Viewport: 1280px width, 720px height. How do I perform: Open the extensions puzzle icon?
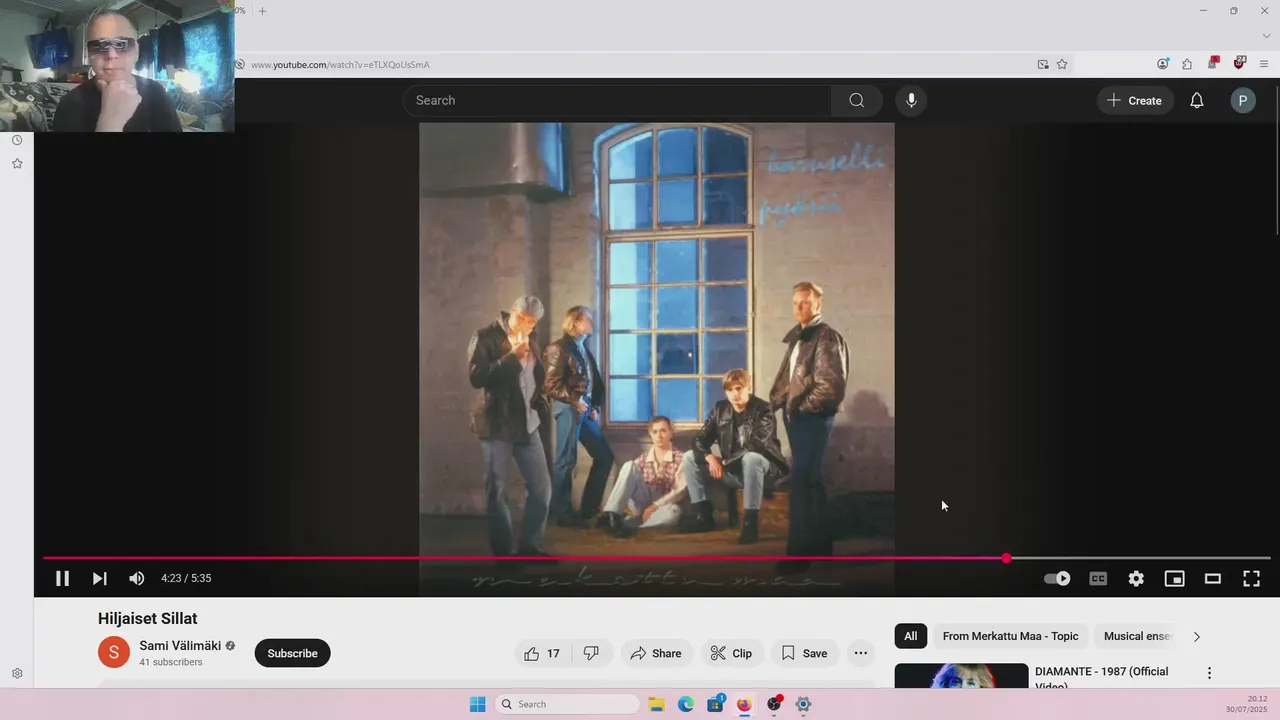point(1187,64)
